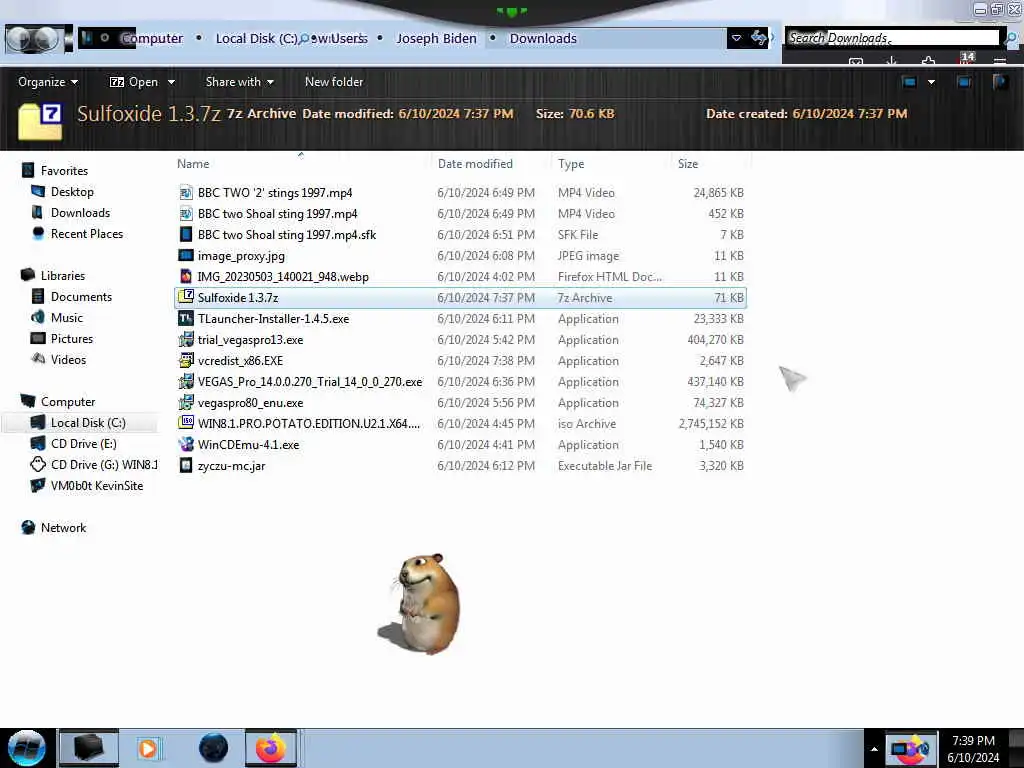The image size is (1024, 768).
Task: Click the zyczu-mc.jar file icon
Action: pyautogui.click(x=186, y=465)
